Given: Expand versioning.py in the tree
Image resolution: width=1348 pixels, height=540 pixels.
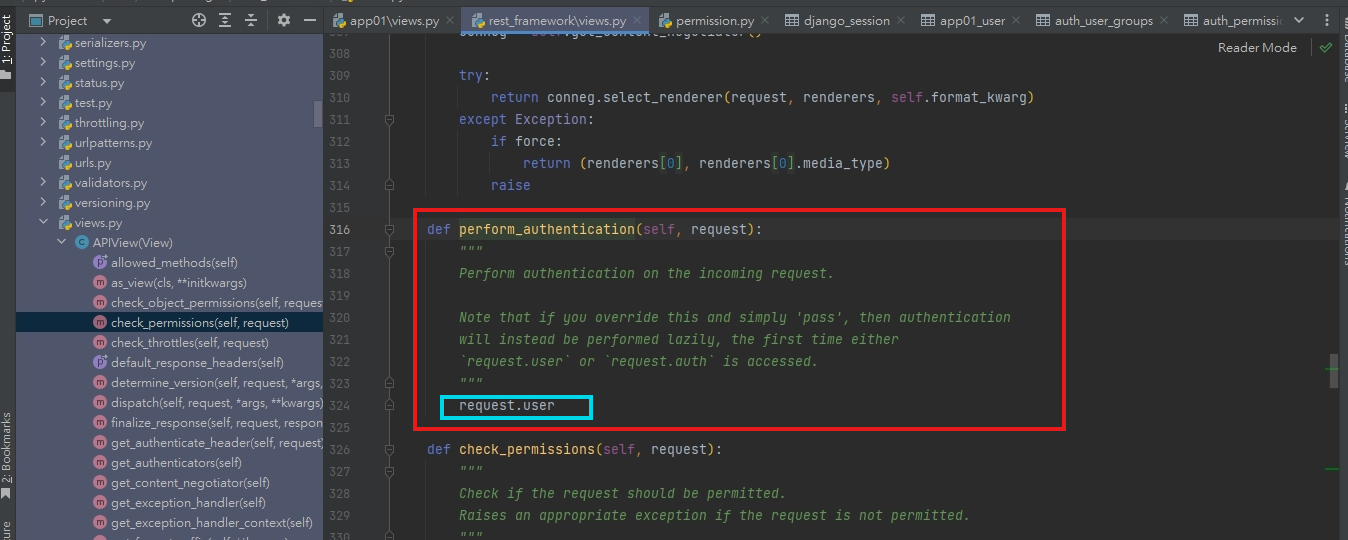Looking at the screenshot, I should 44,203.
